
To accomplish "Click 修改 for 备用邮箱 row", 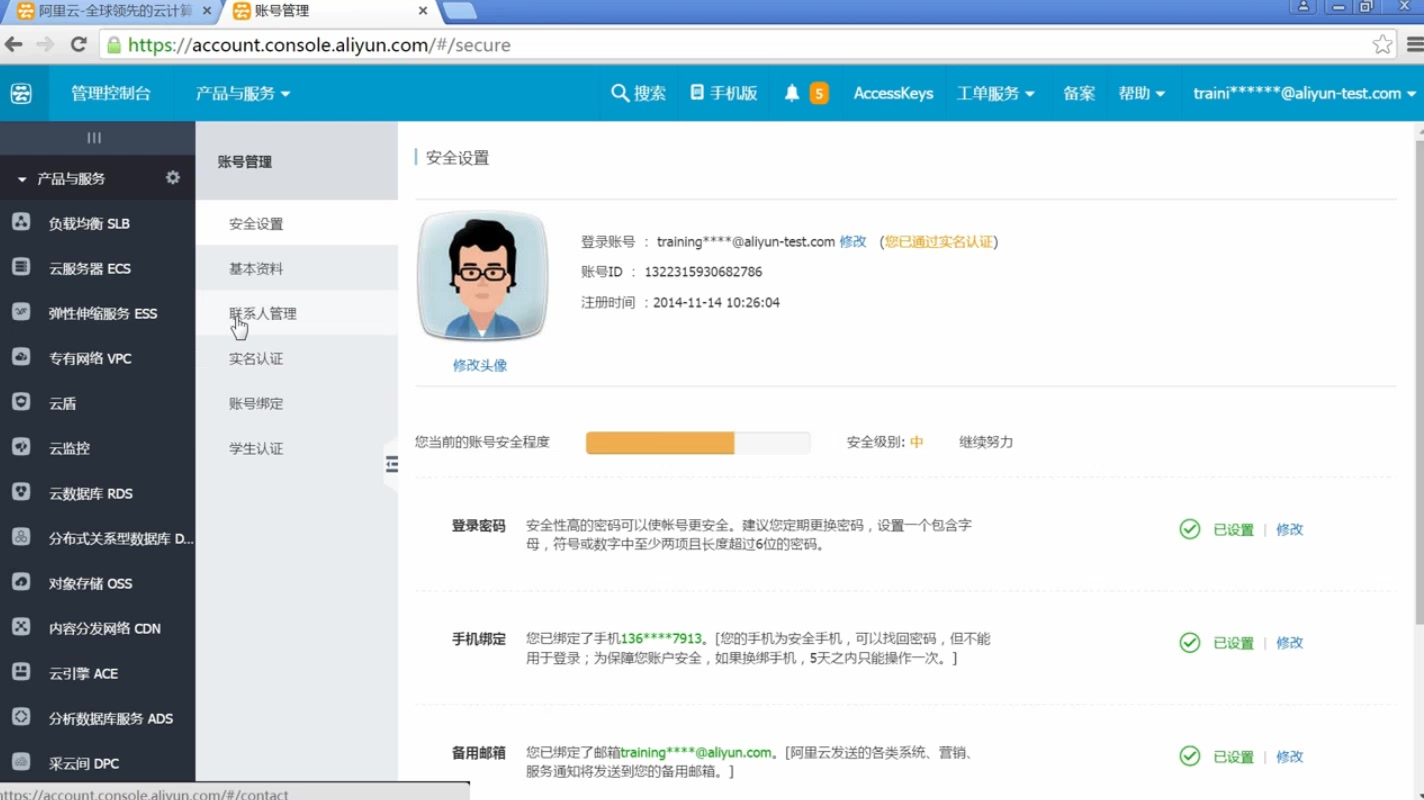I will 1289,756.
